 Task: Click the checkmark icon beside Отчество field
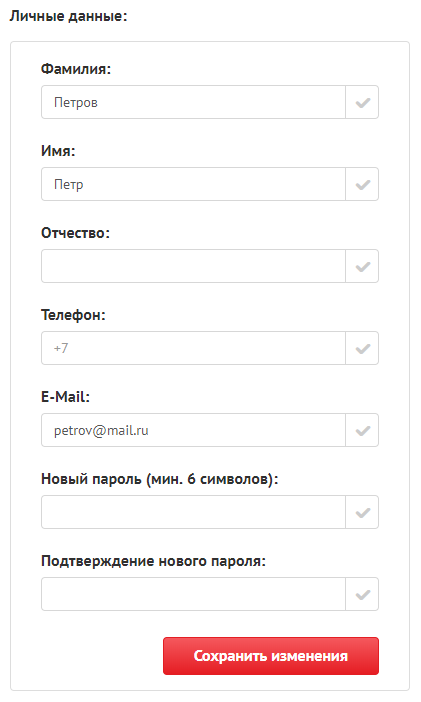point(362,266)
